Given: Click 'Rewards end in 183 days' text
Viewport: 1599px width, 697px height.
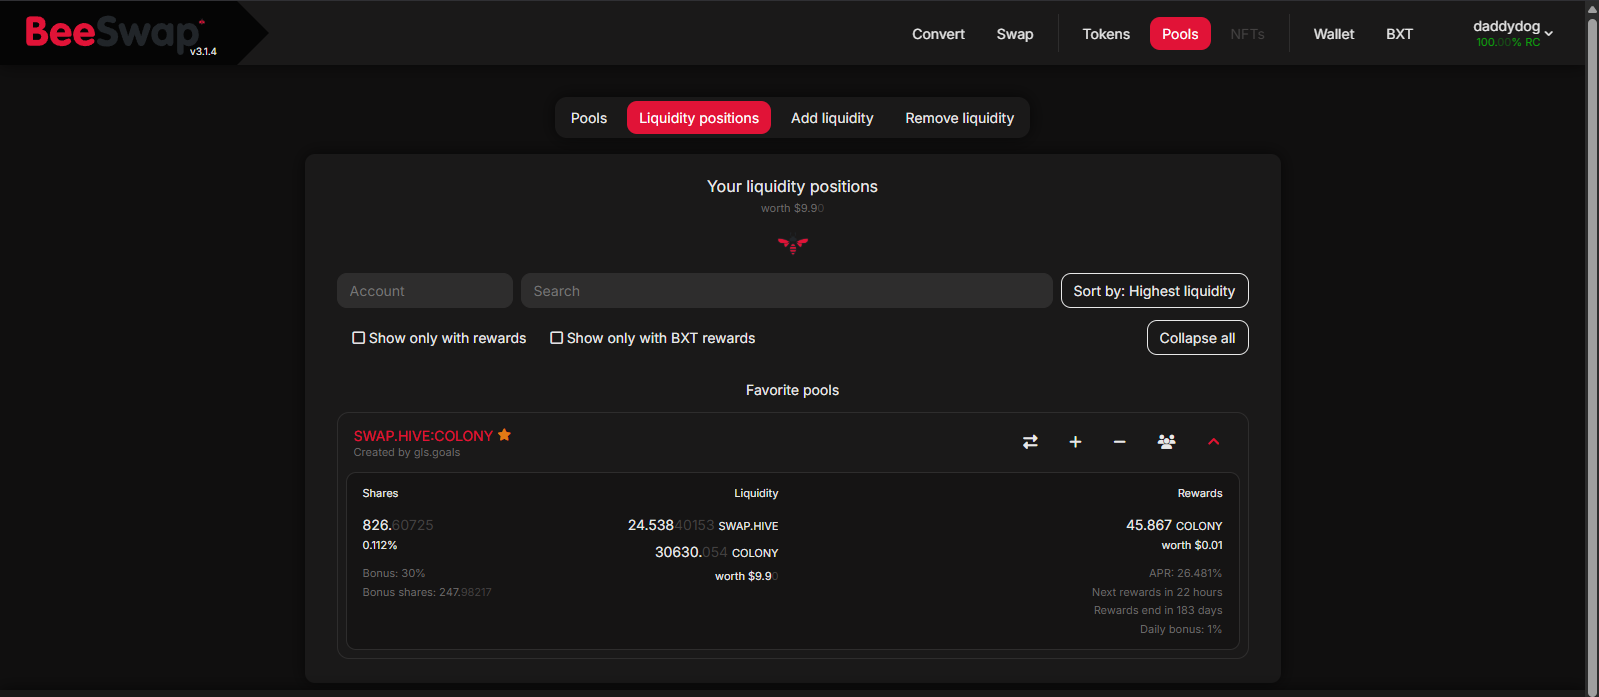Looking at the screenshot, I should 1158,610.
